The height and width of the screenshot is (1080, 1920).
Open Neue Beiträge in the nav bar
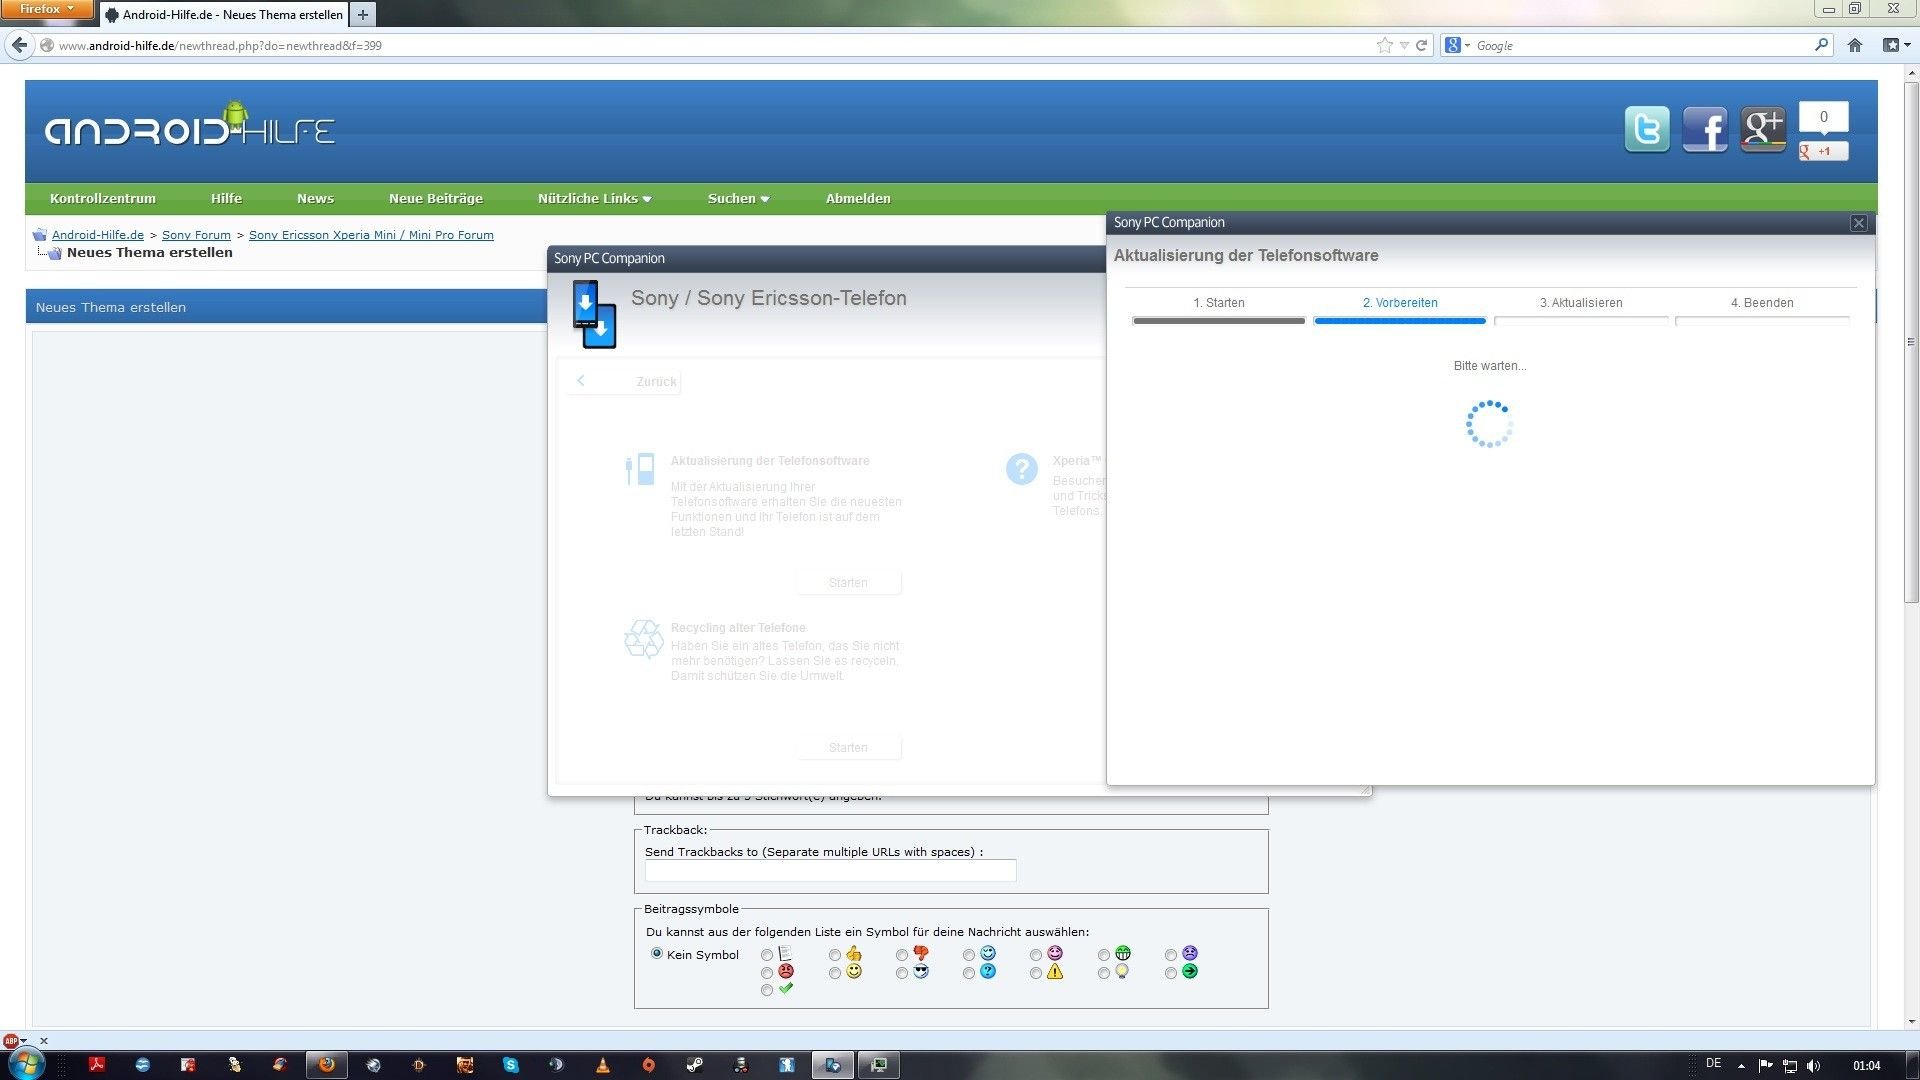coord(436,198)
